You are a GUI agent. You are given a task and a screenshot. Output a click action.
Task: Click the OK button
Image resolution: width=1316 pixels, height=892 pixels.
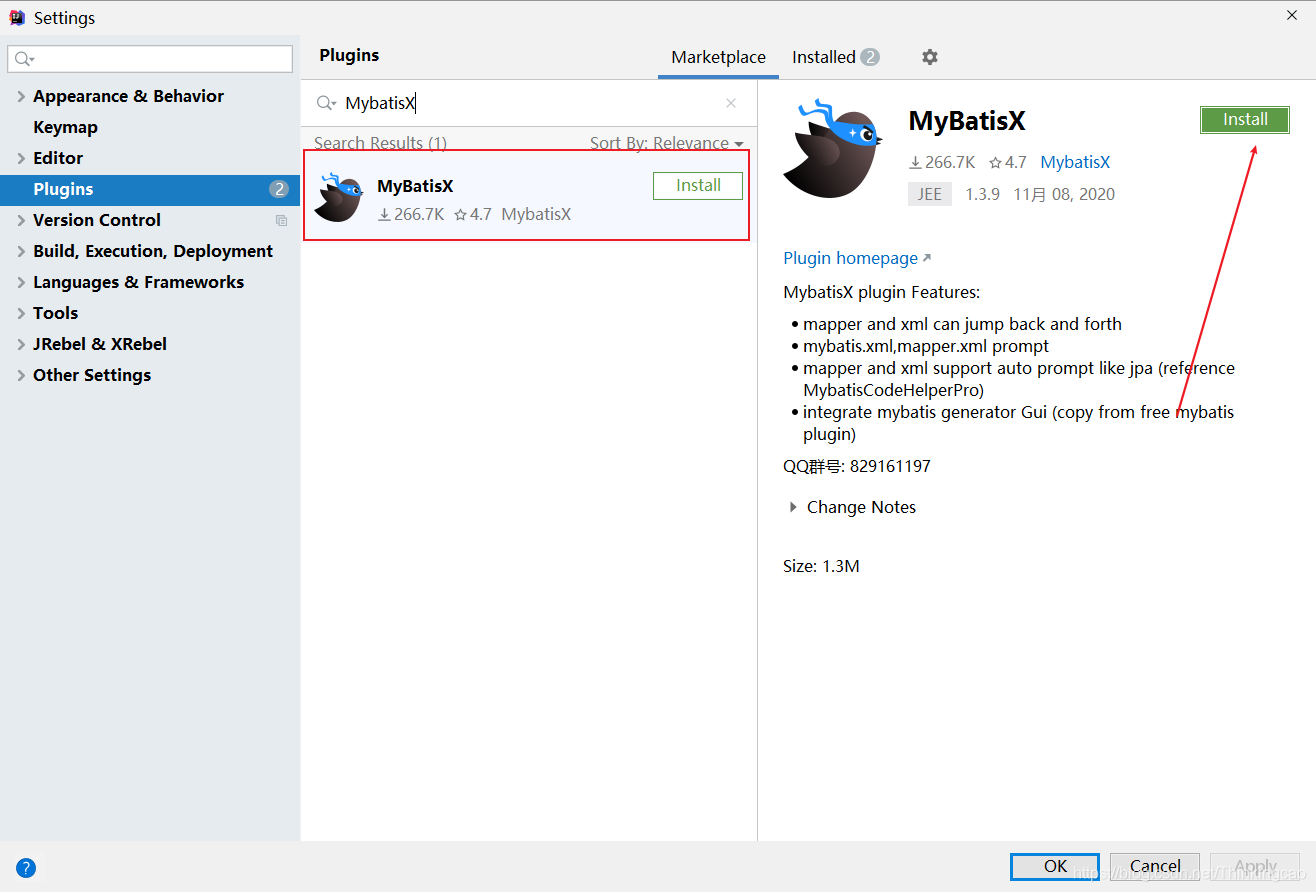pyautogui.click(x=1055, y=866)
